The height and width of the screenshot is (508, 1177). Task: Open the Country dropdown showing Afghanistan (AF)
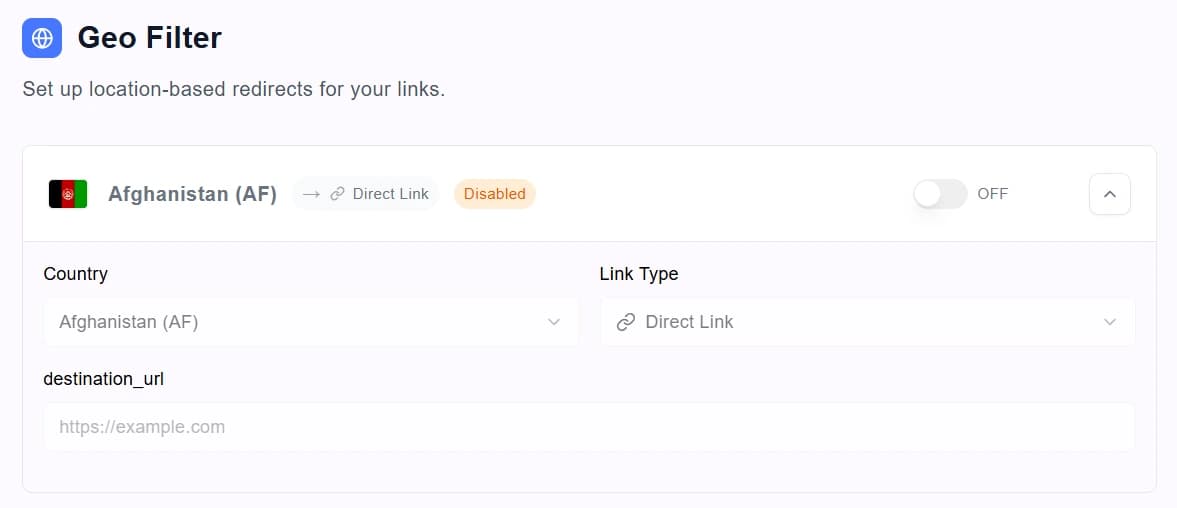(x=312, y=322)
